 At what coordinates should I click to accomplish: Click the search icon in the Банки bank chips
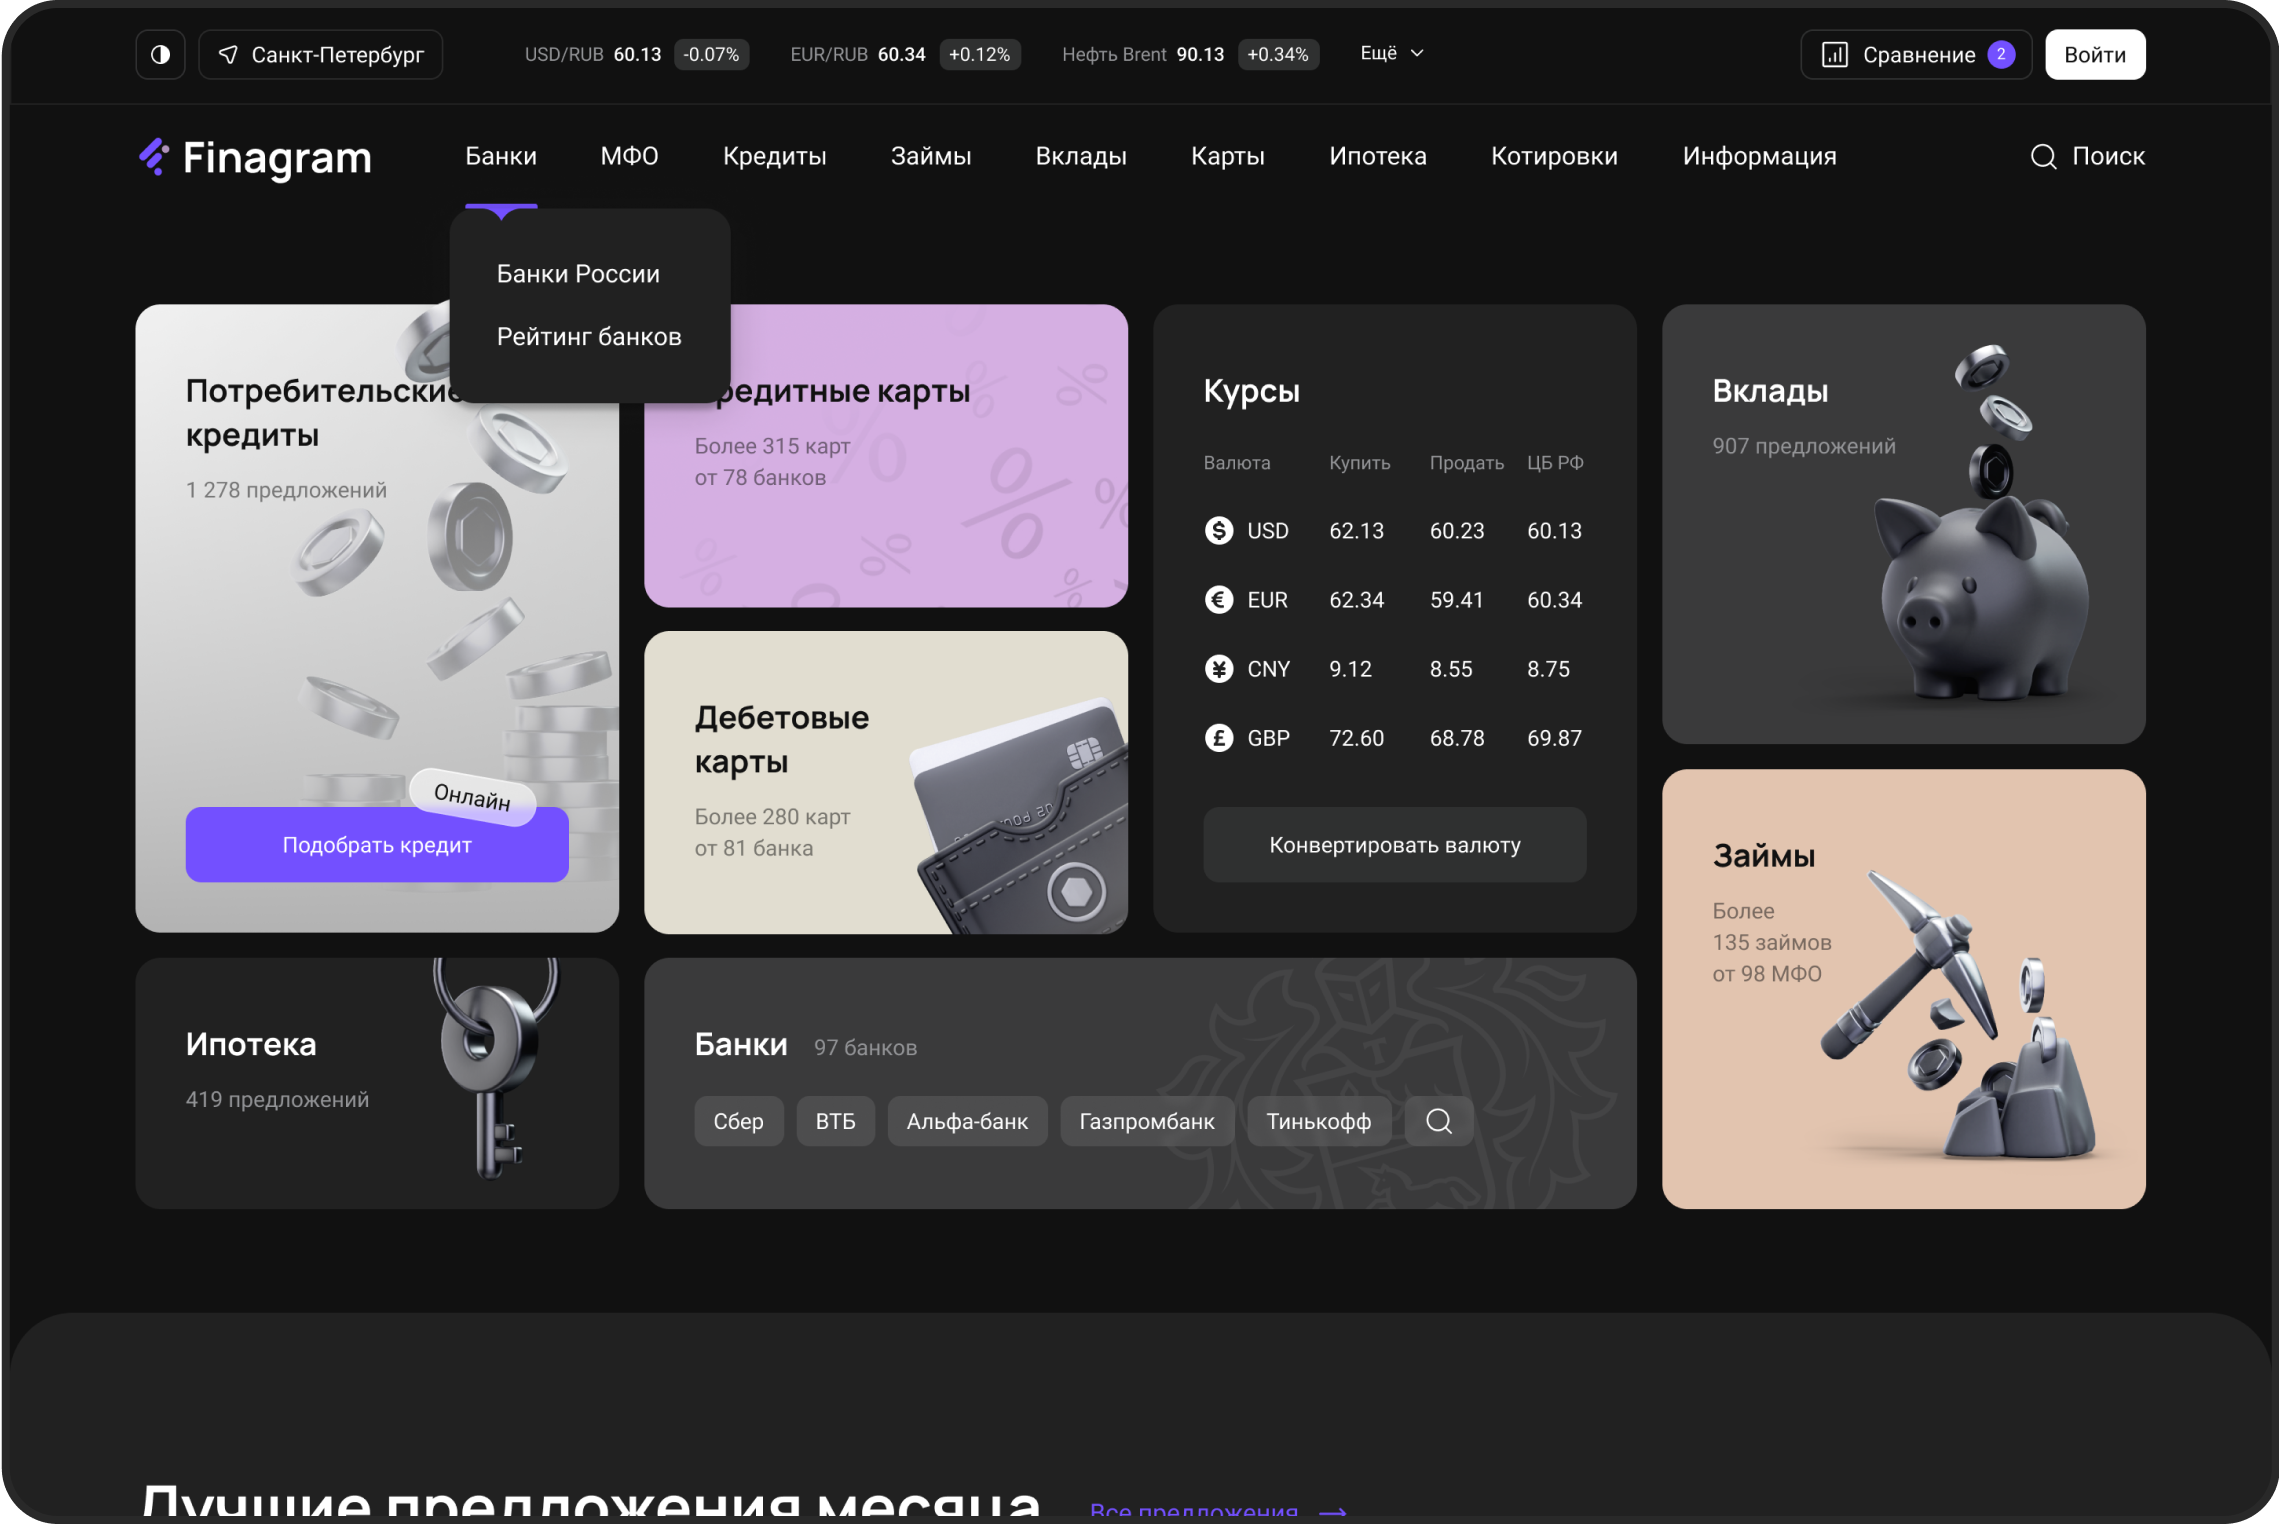click(1438, 1121)
